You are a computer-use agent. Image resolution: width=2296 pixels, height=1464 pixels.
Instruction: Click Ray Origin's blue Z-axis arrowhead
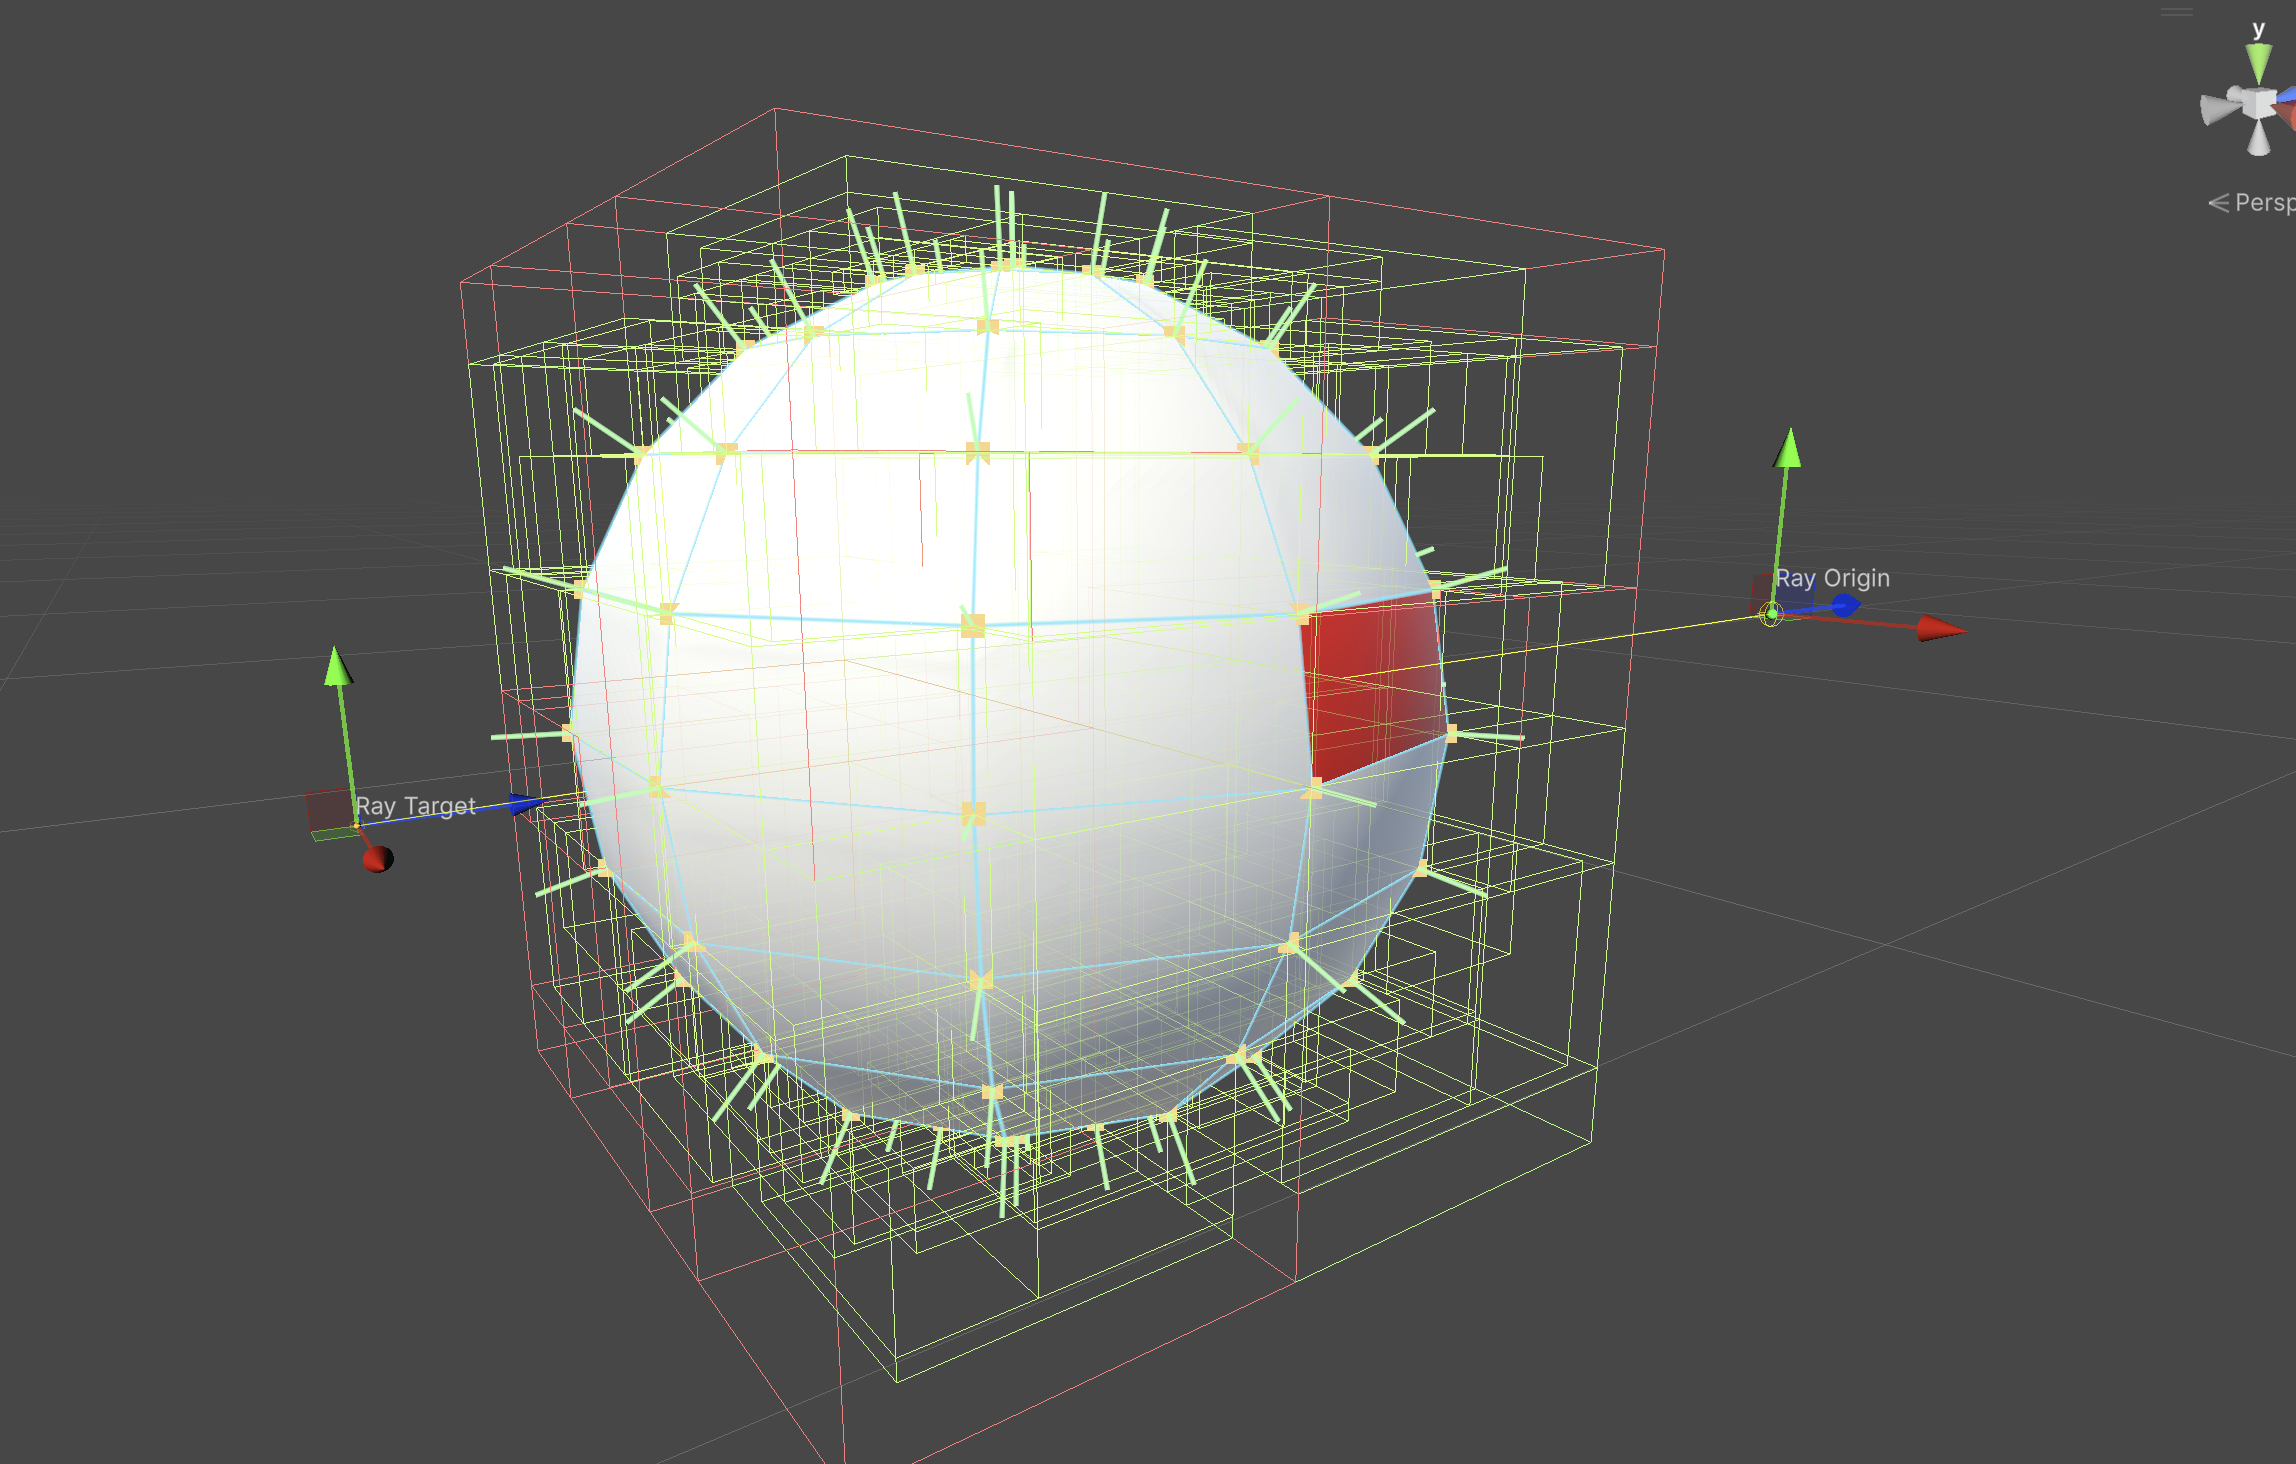tap(1845, 605)
